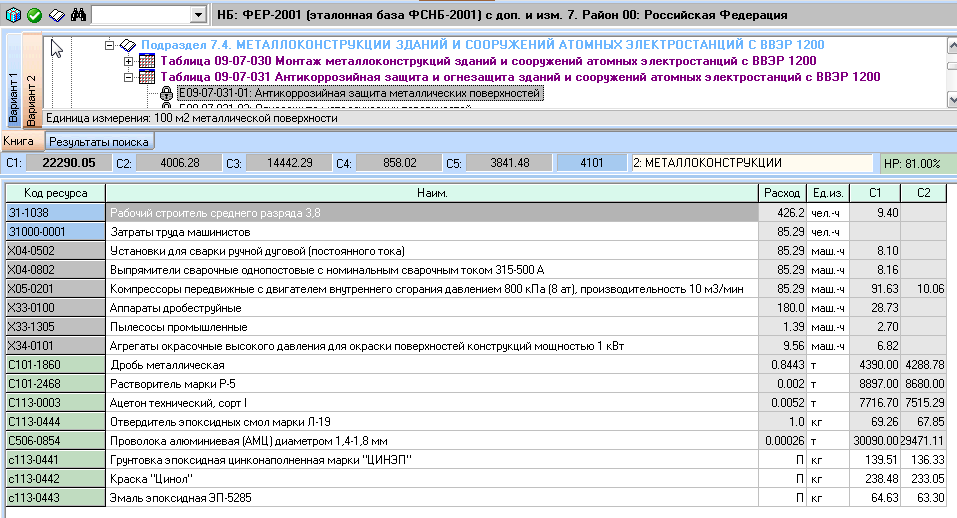957x518 pixels.
Task: Click the tree scrollbar up arrow
Action: coord(952,45)
